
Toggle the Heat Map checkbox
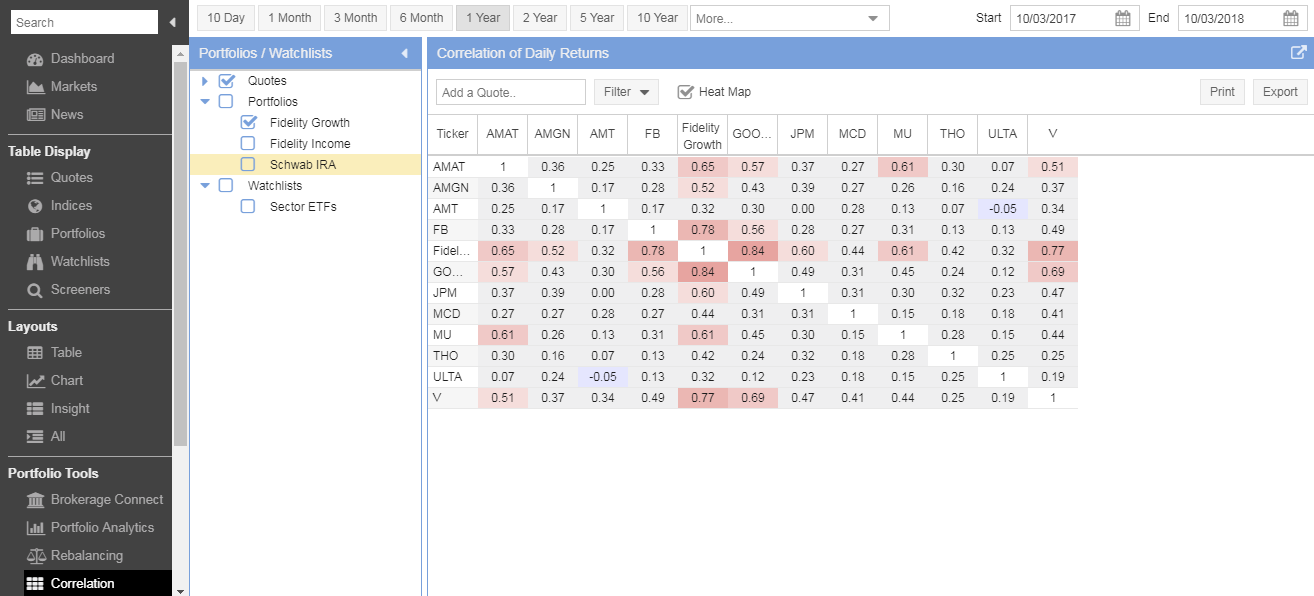686,92
